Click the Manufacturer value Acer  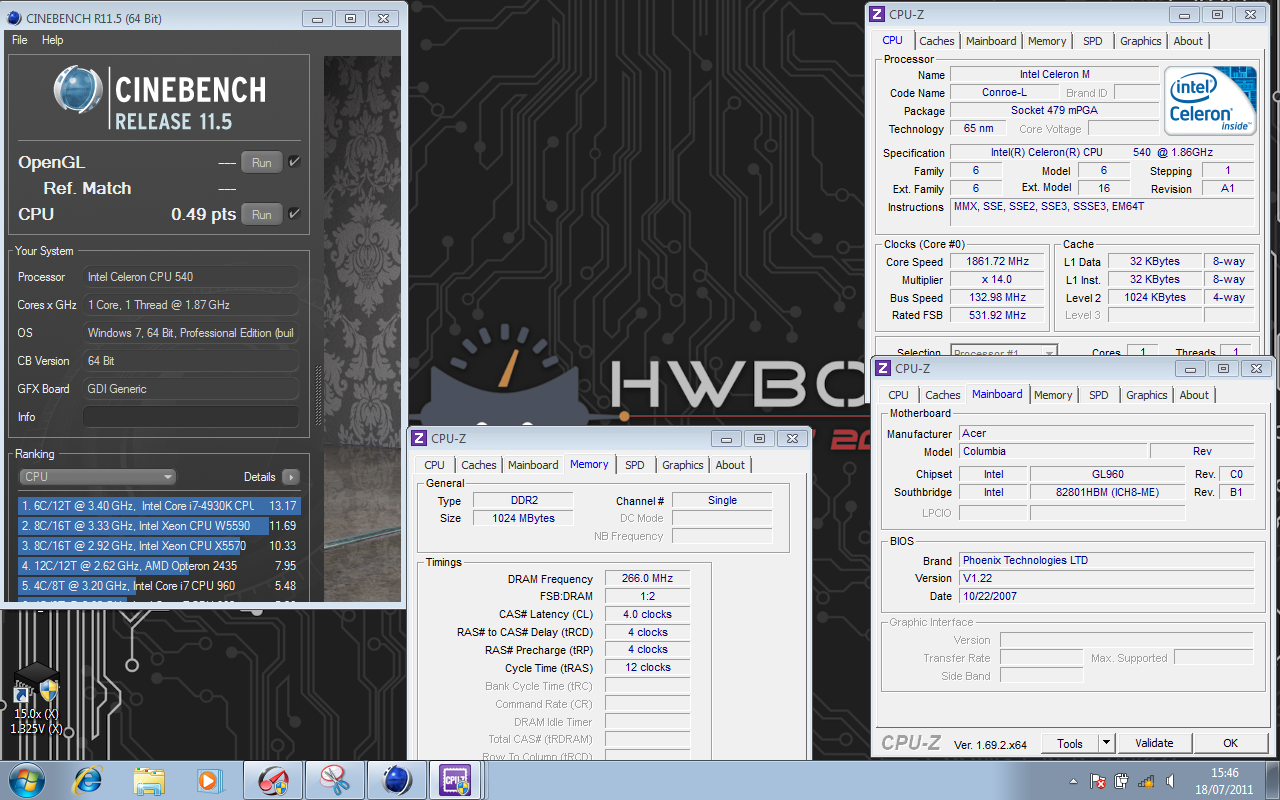(1106, 433)
